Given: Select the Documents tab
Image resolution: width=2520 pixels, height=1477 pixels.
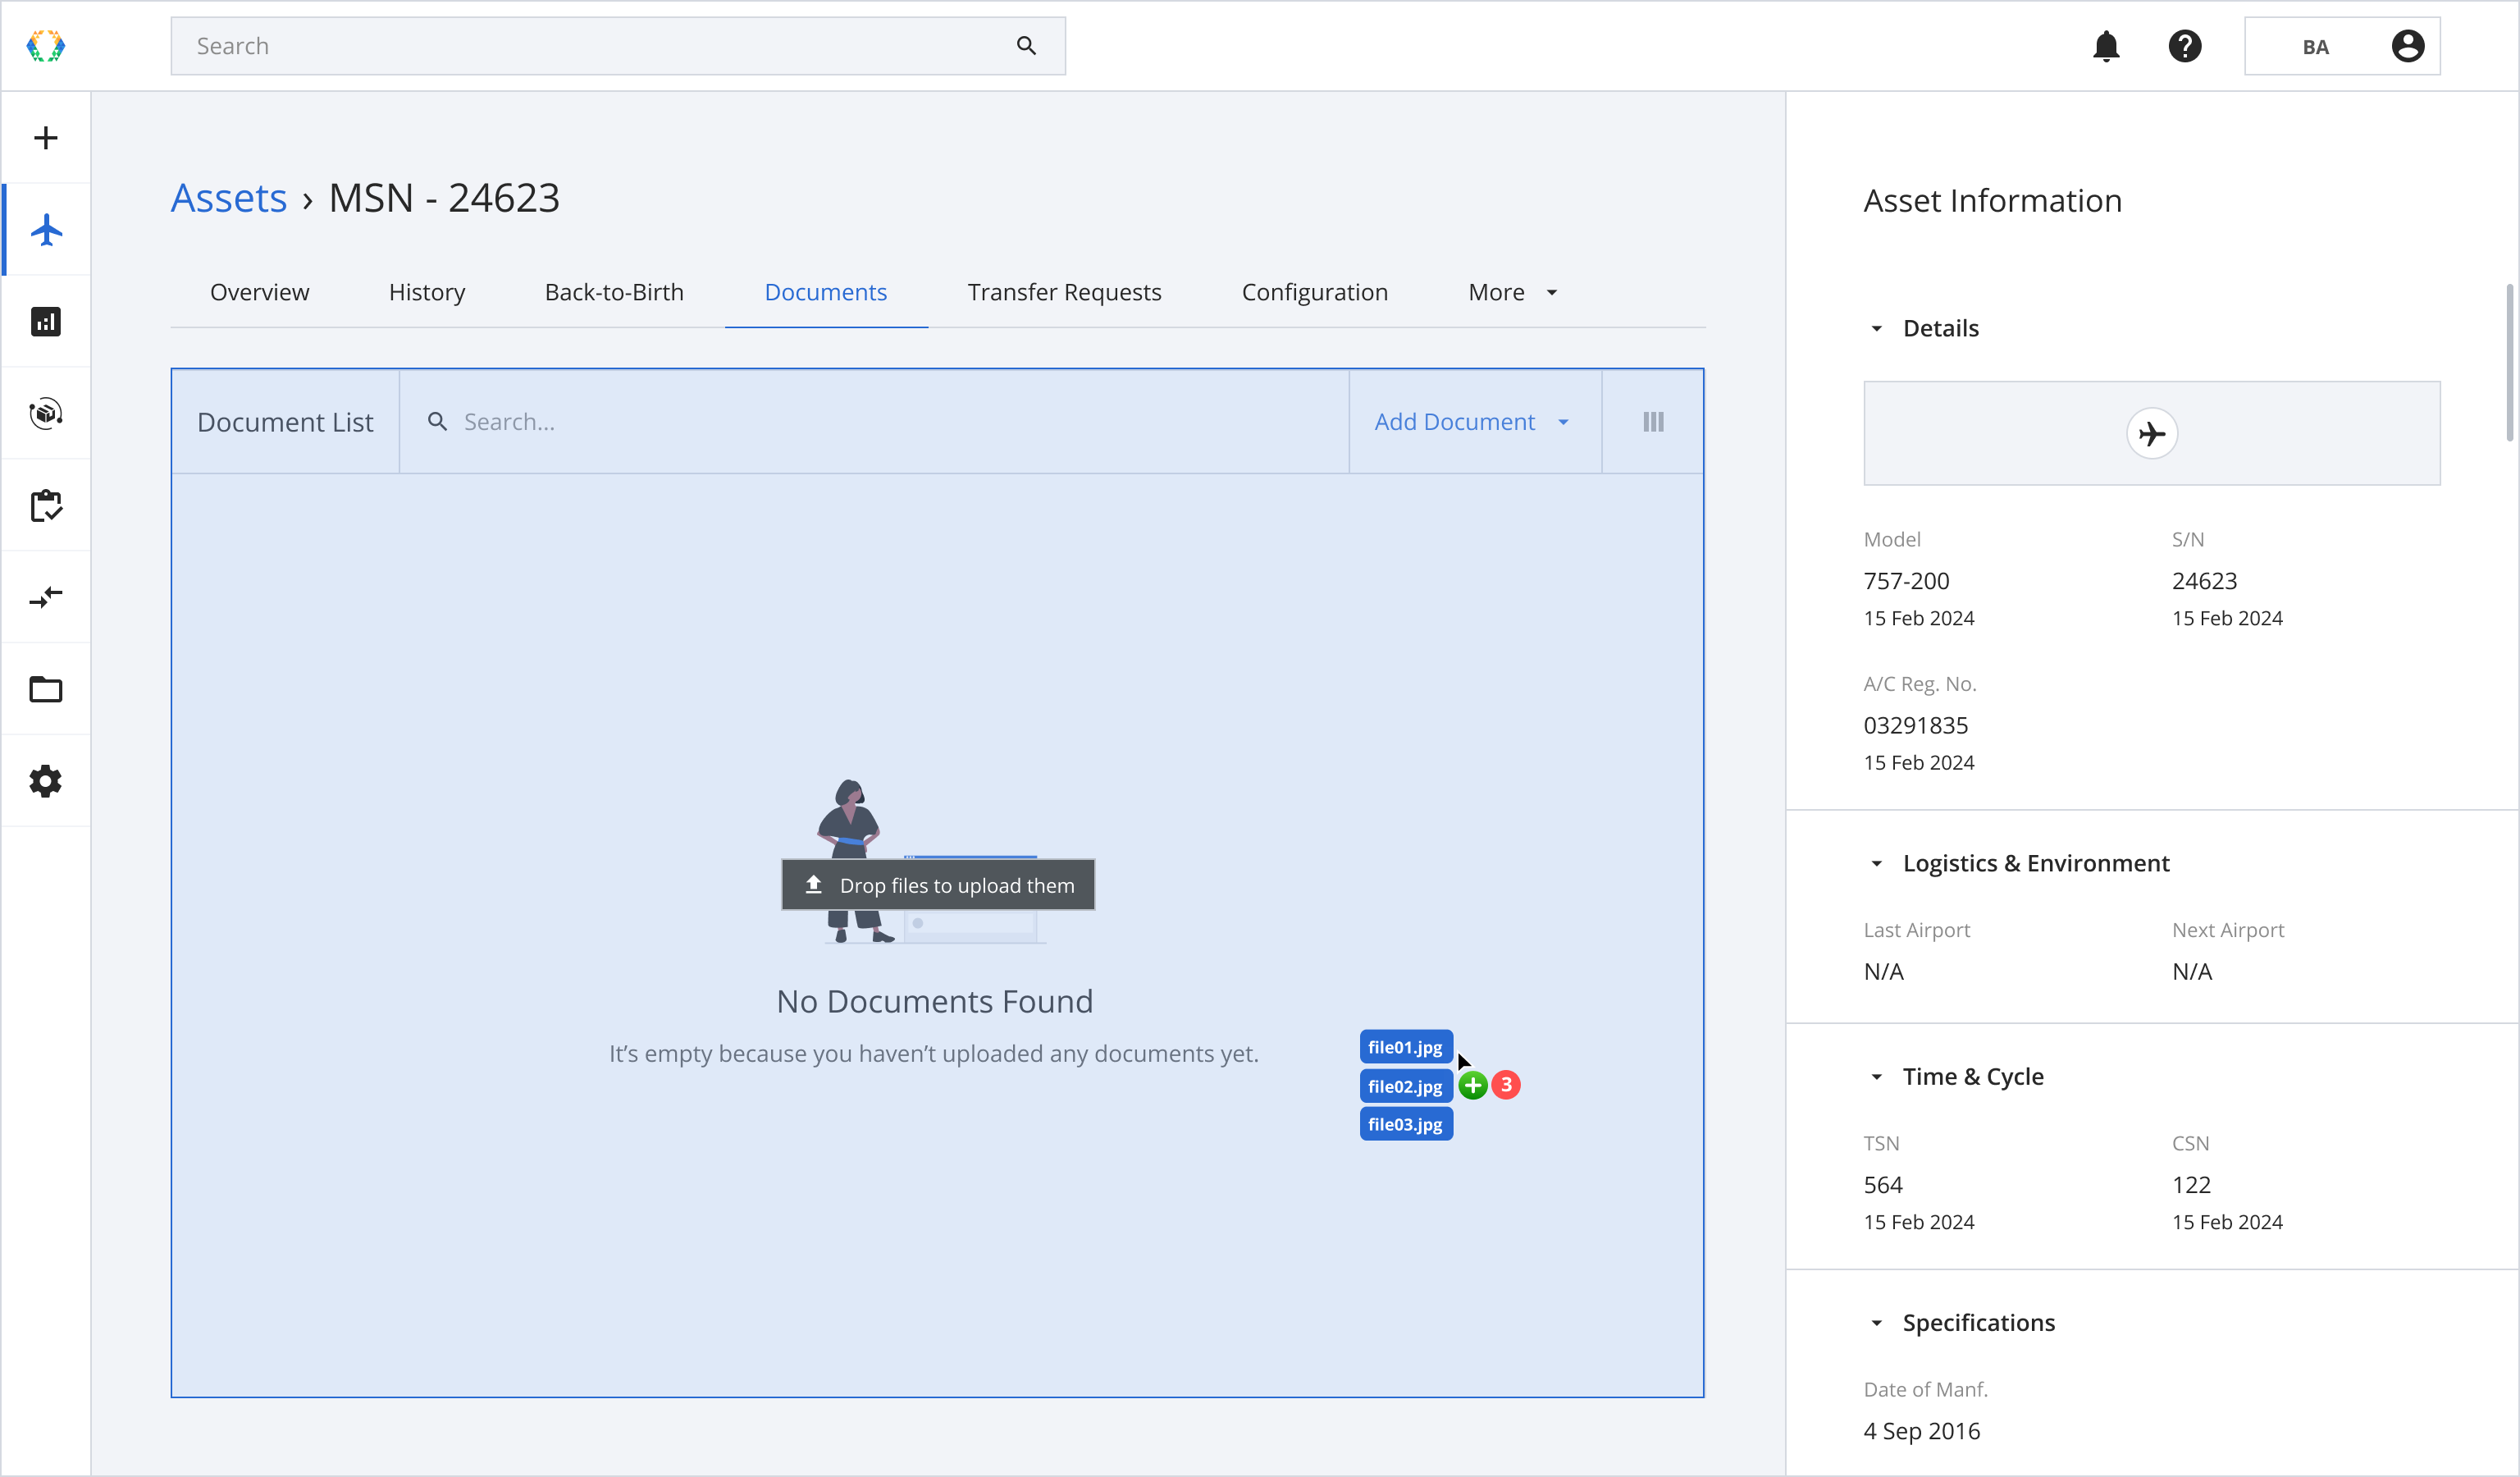Looking at the screenshot, I should (826, 292).
